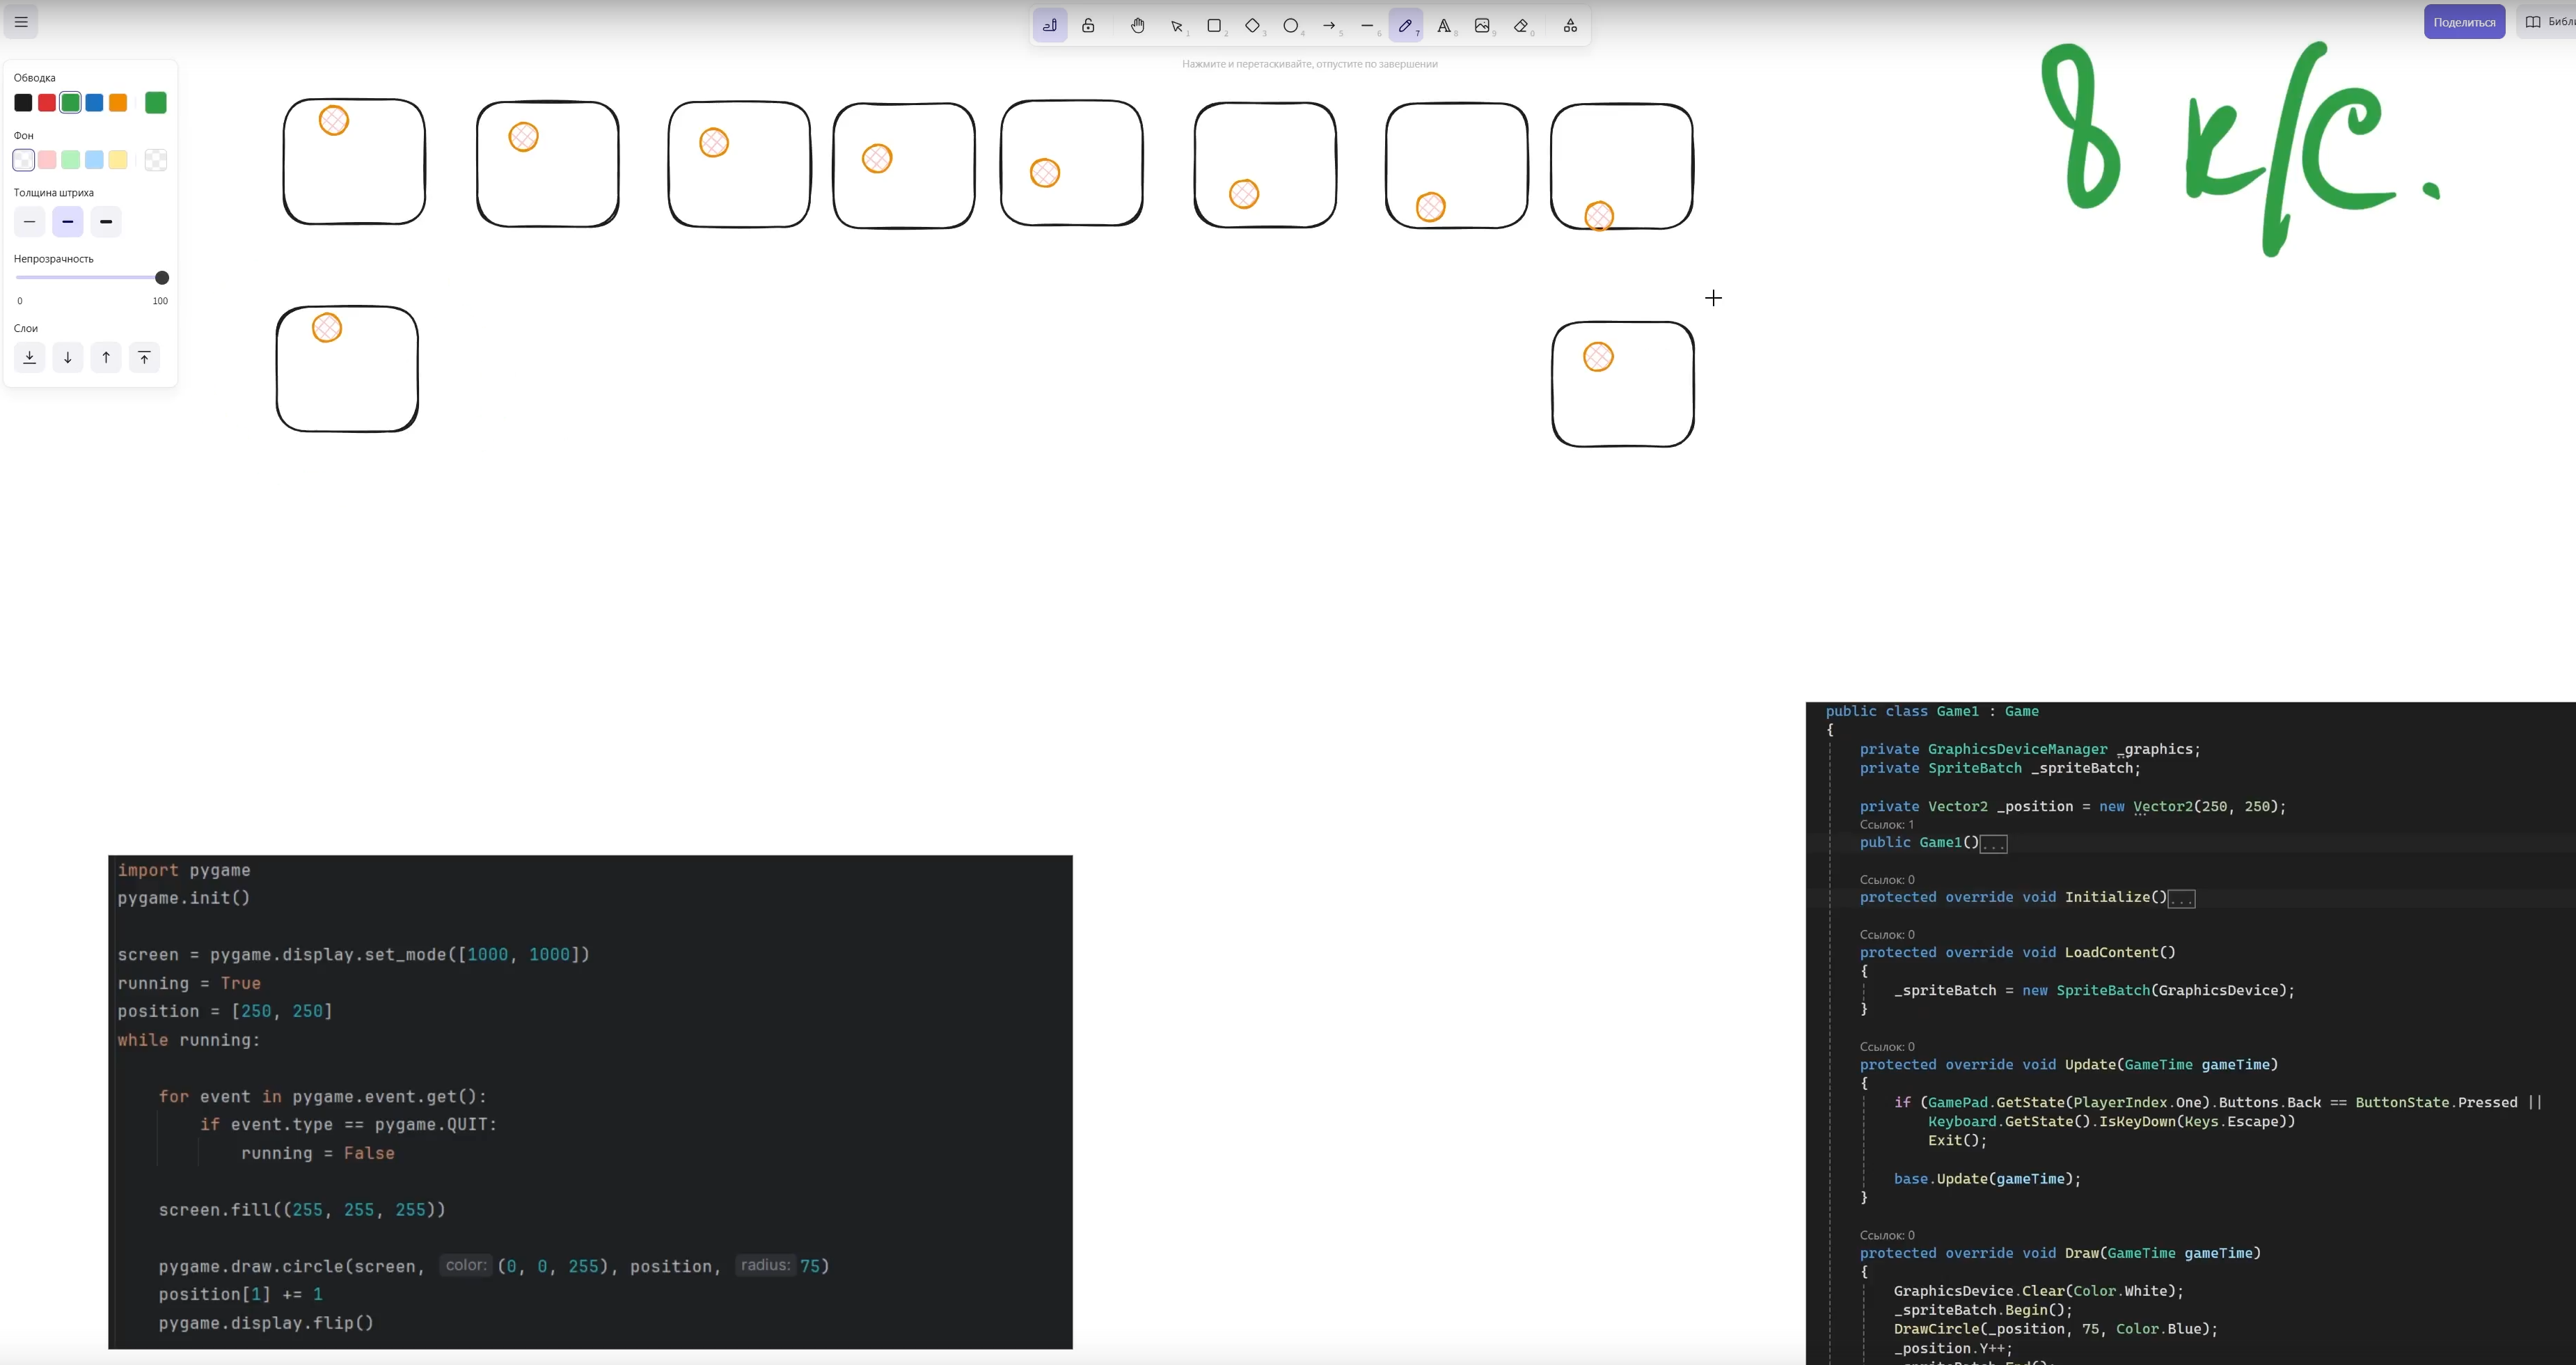Expand collapsed Initialize() method body

pos(2181,899)
